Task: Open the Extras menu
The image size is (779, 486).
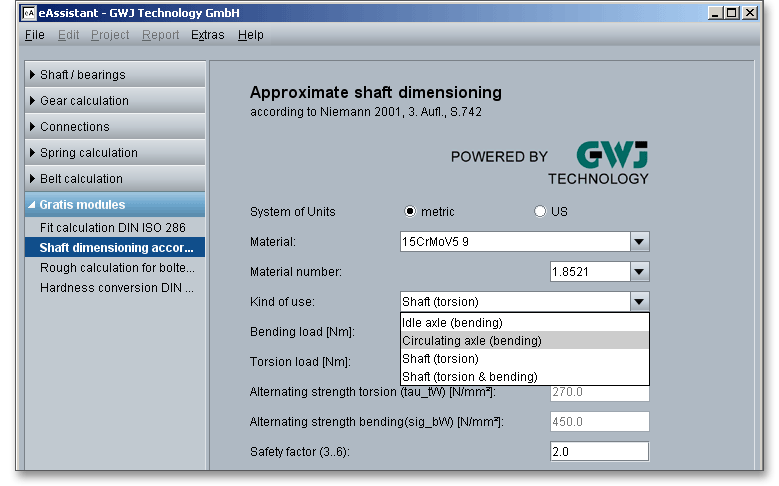Action: coord(207,35)
